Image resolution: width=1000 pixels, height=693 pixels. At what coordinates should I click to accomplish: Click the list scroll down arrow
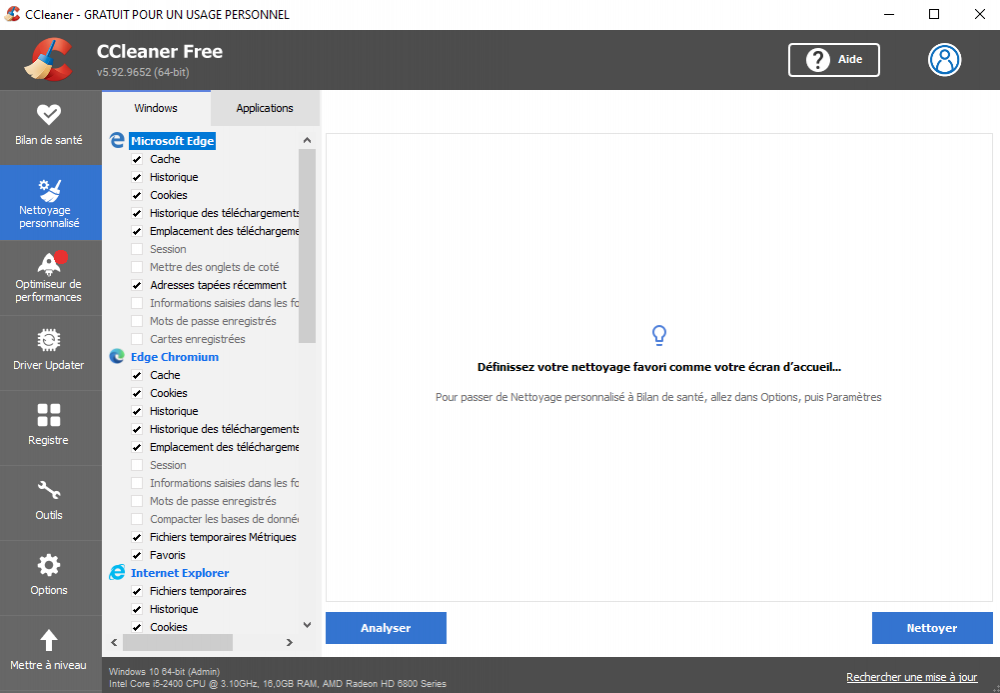(x=307, y=625)
